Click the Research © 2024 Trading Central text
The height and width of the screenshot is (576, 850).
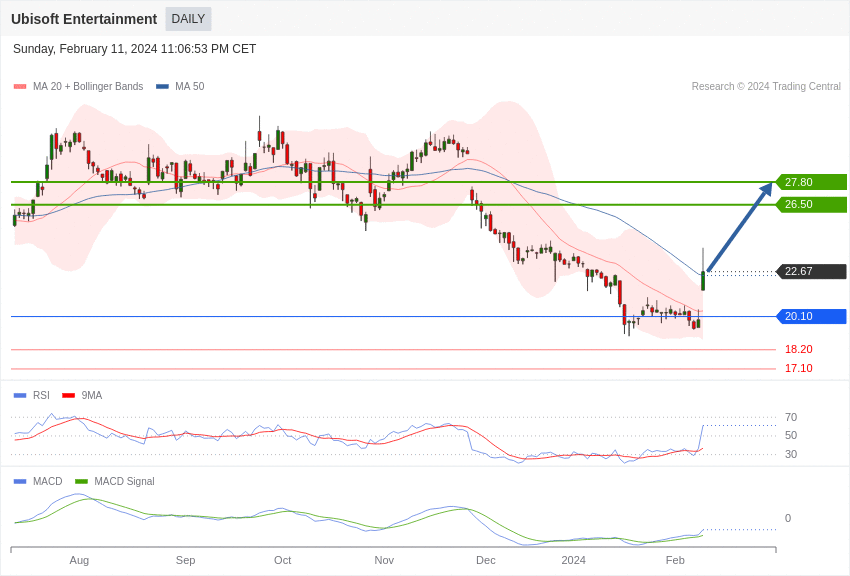(x=766, y=87)
